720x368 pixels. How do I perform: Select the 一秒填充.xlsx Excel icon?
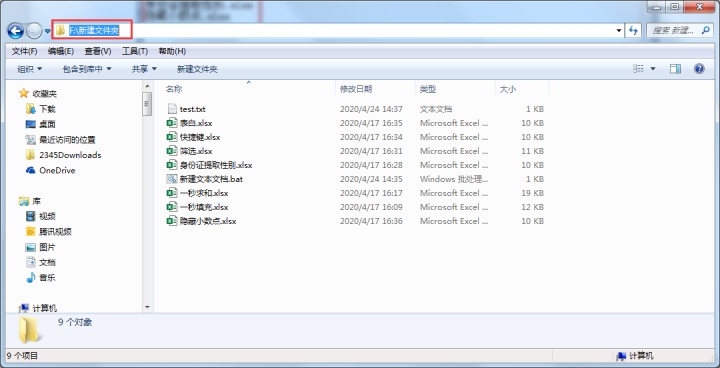point(172,207)
